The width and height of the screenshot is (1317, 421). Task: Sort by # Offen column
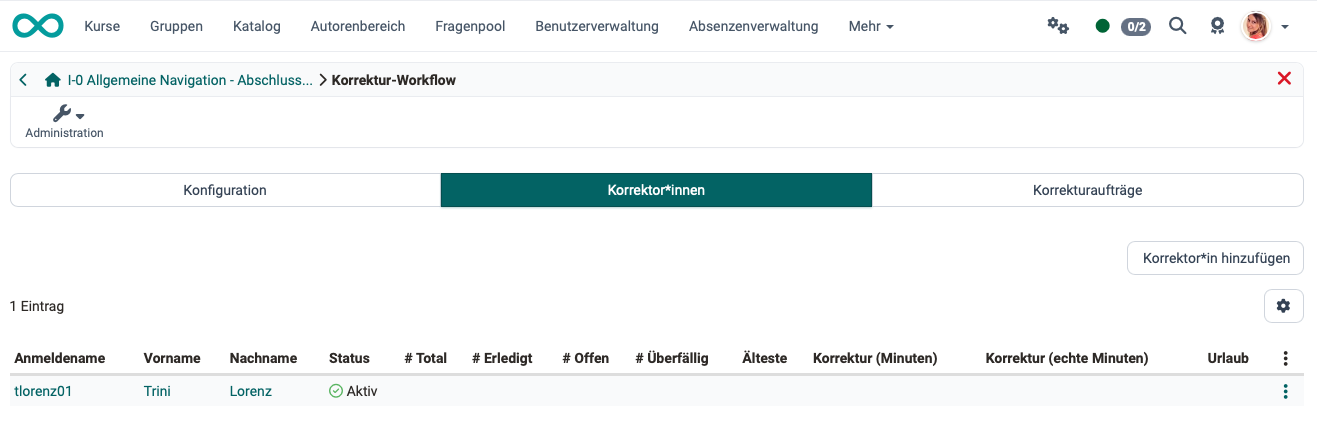pos(585,358)
